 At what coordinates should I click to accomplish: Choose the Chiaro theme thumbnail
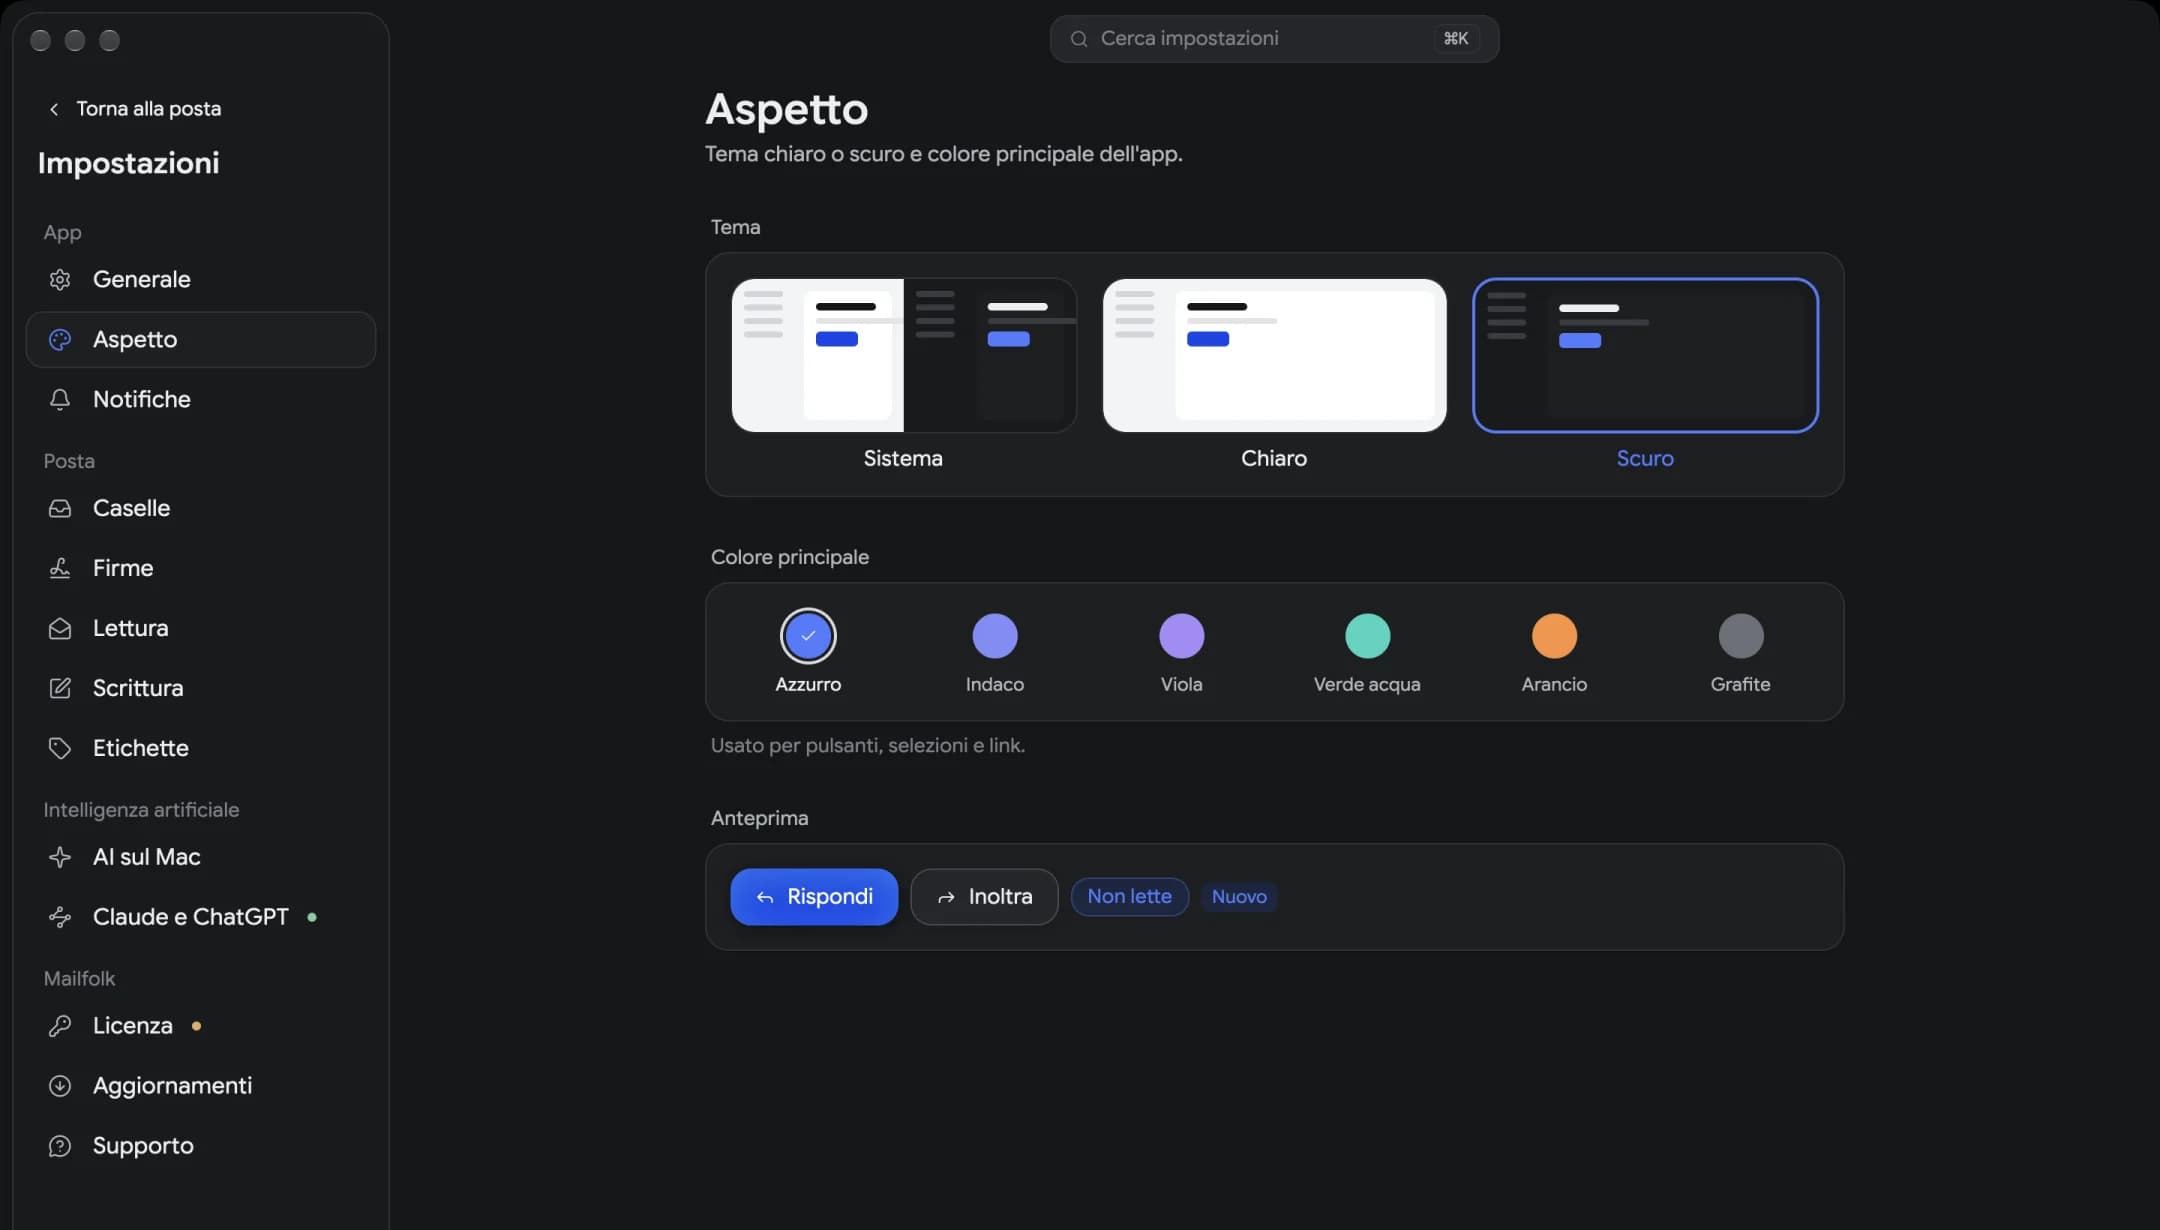1274,355
